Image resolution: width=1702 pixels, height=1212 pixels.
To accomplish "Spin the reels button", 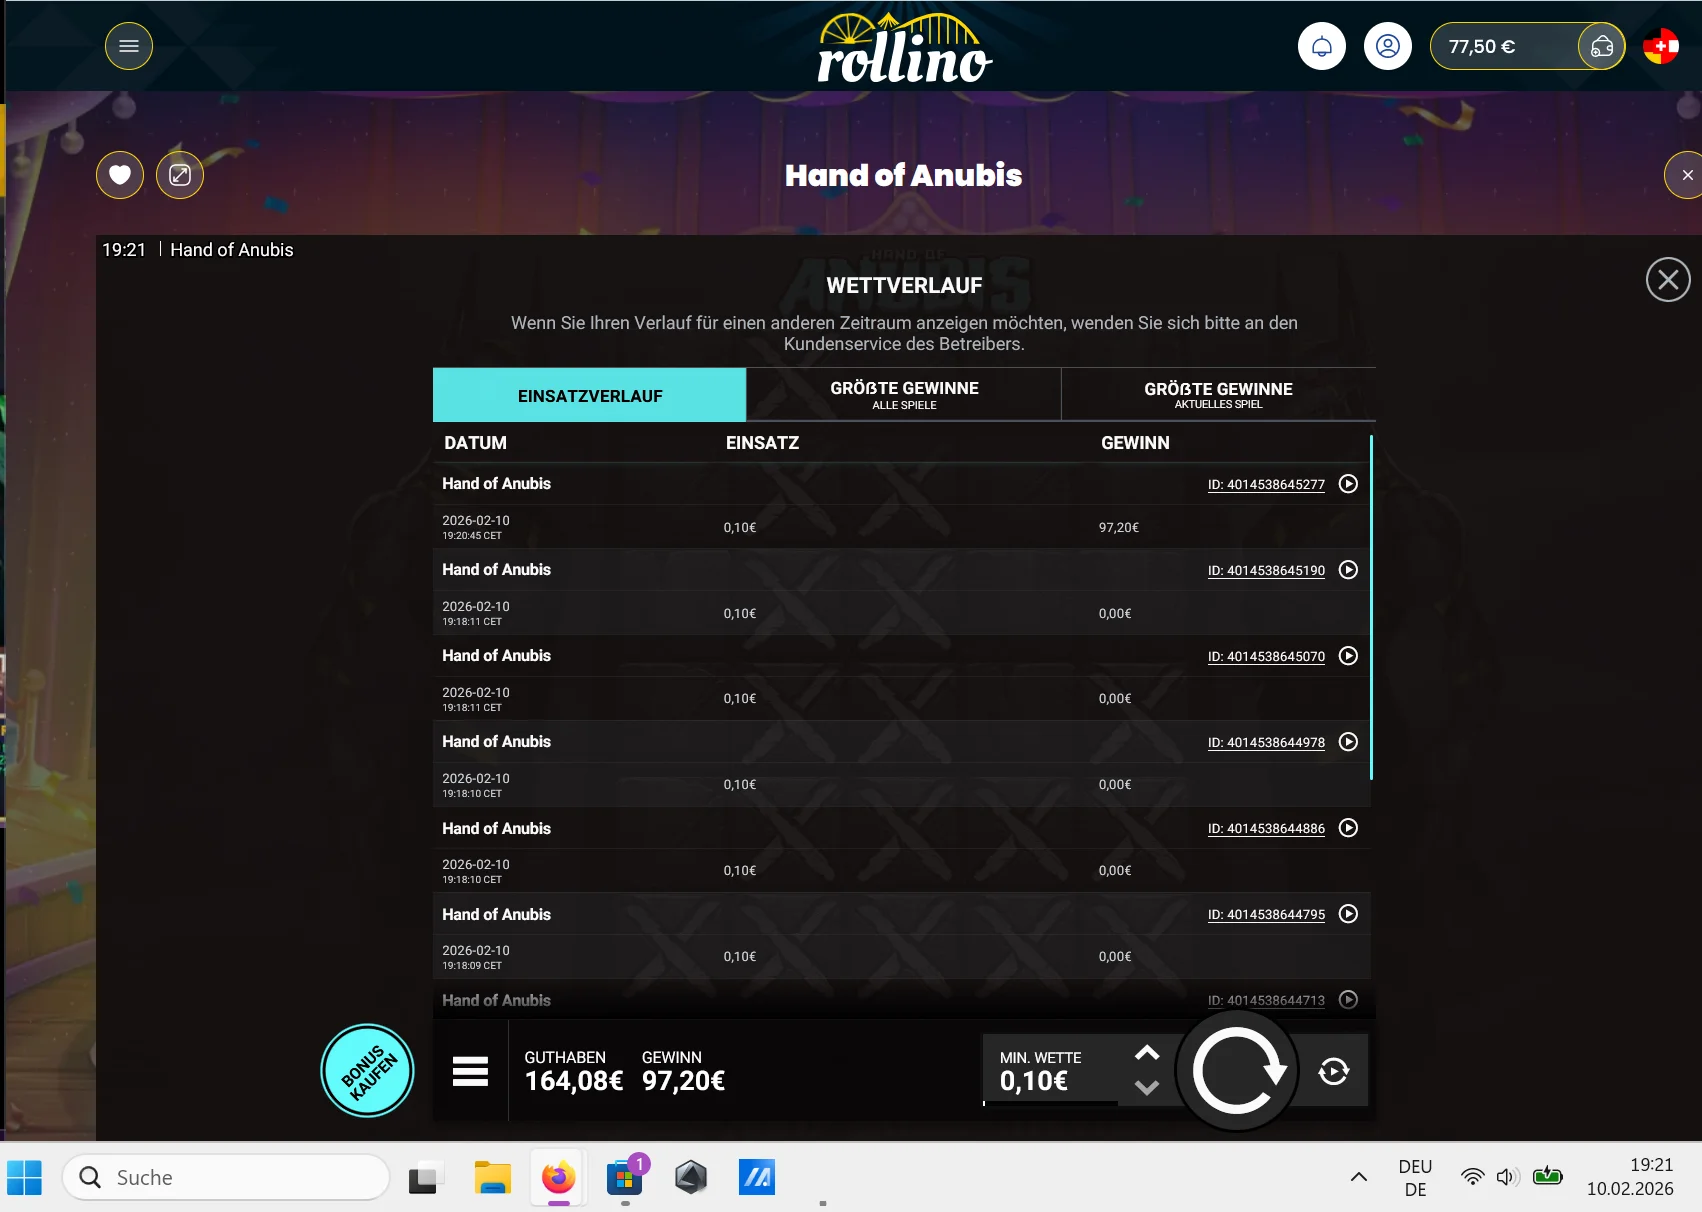I will (x=1237, y=1071).
